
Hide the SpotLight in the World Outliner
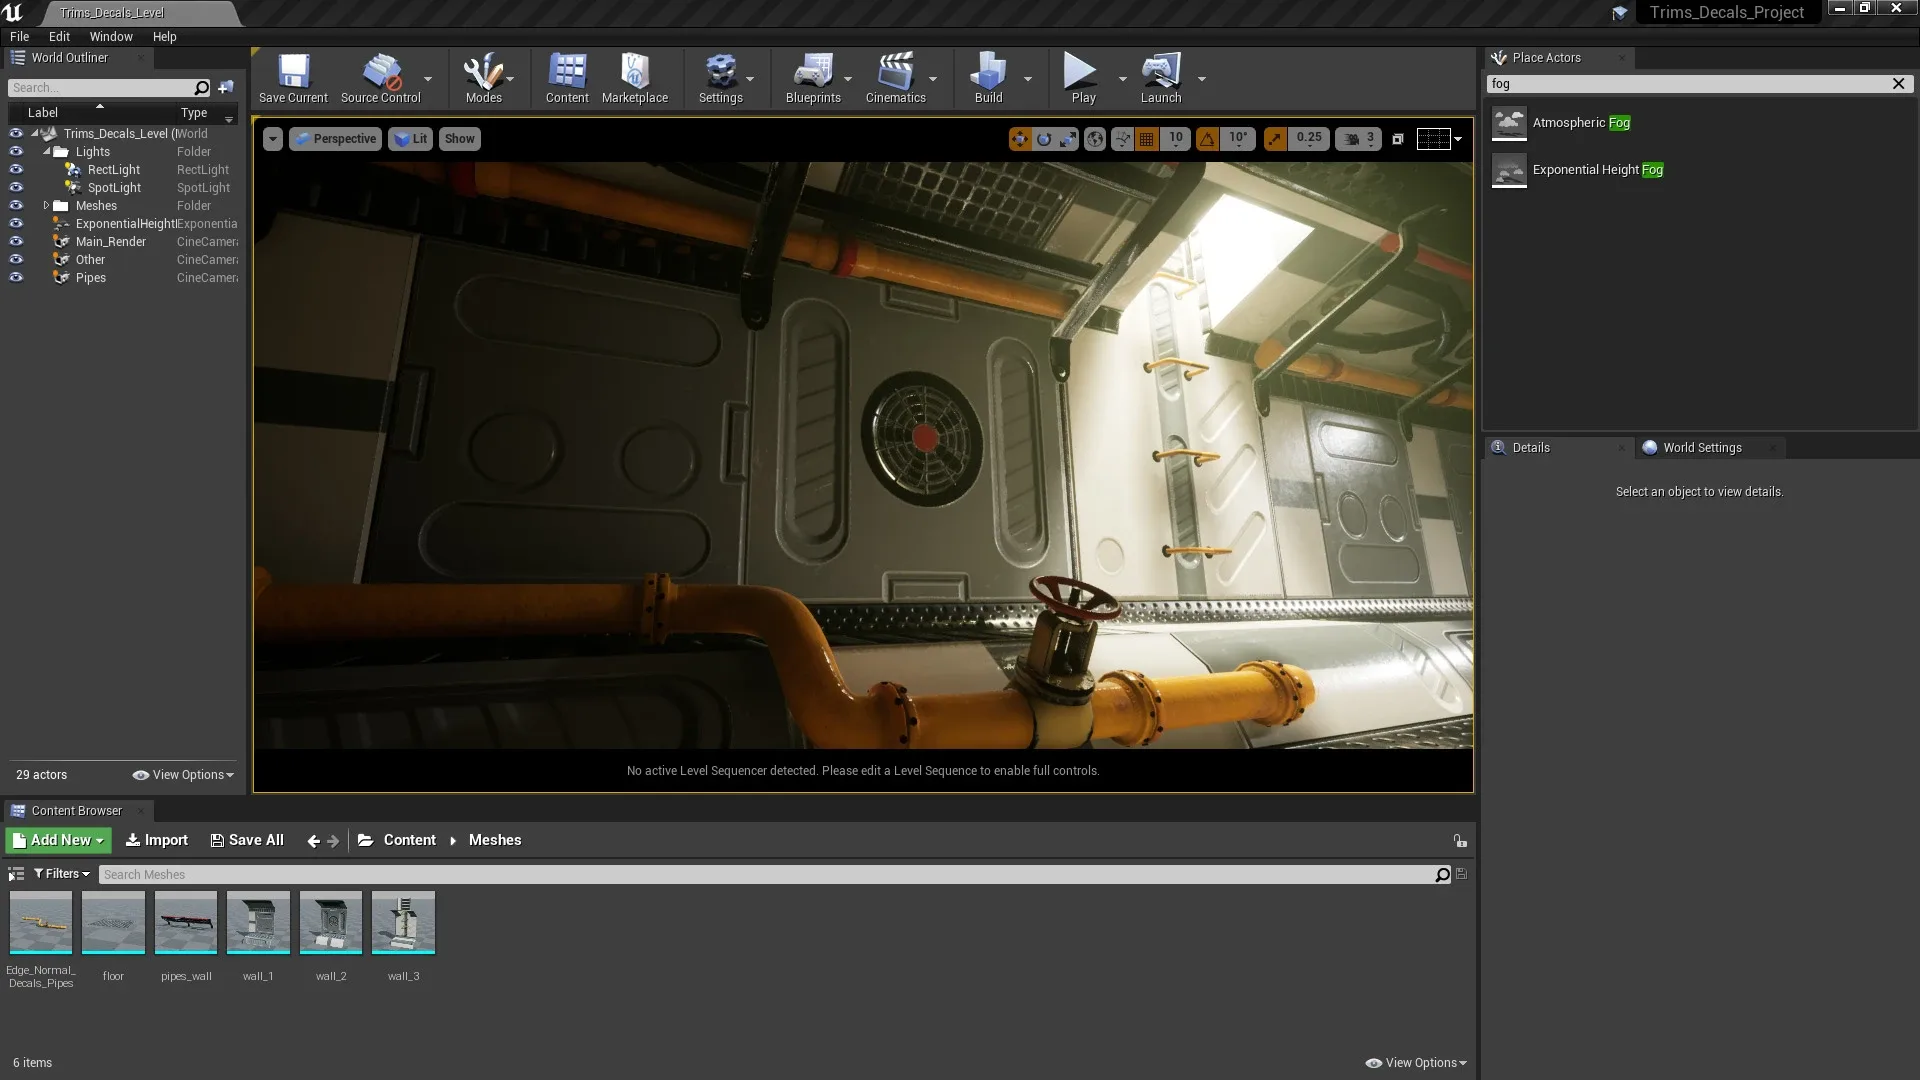(x=16, y=187)
